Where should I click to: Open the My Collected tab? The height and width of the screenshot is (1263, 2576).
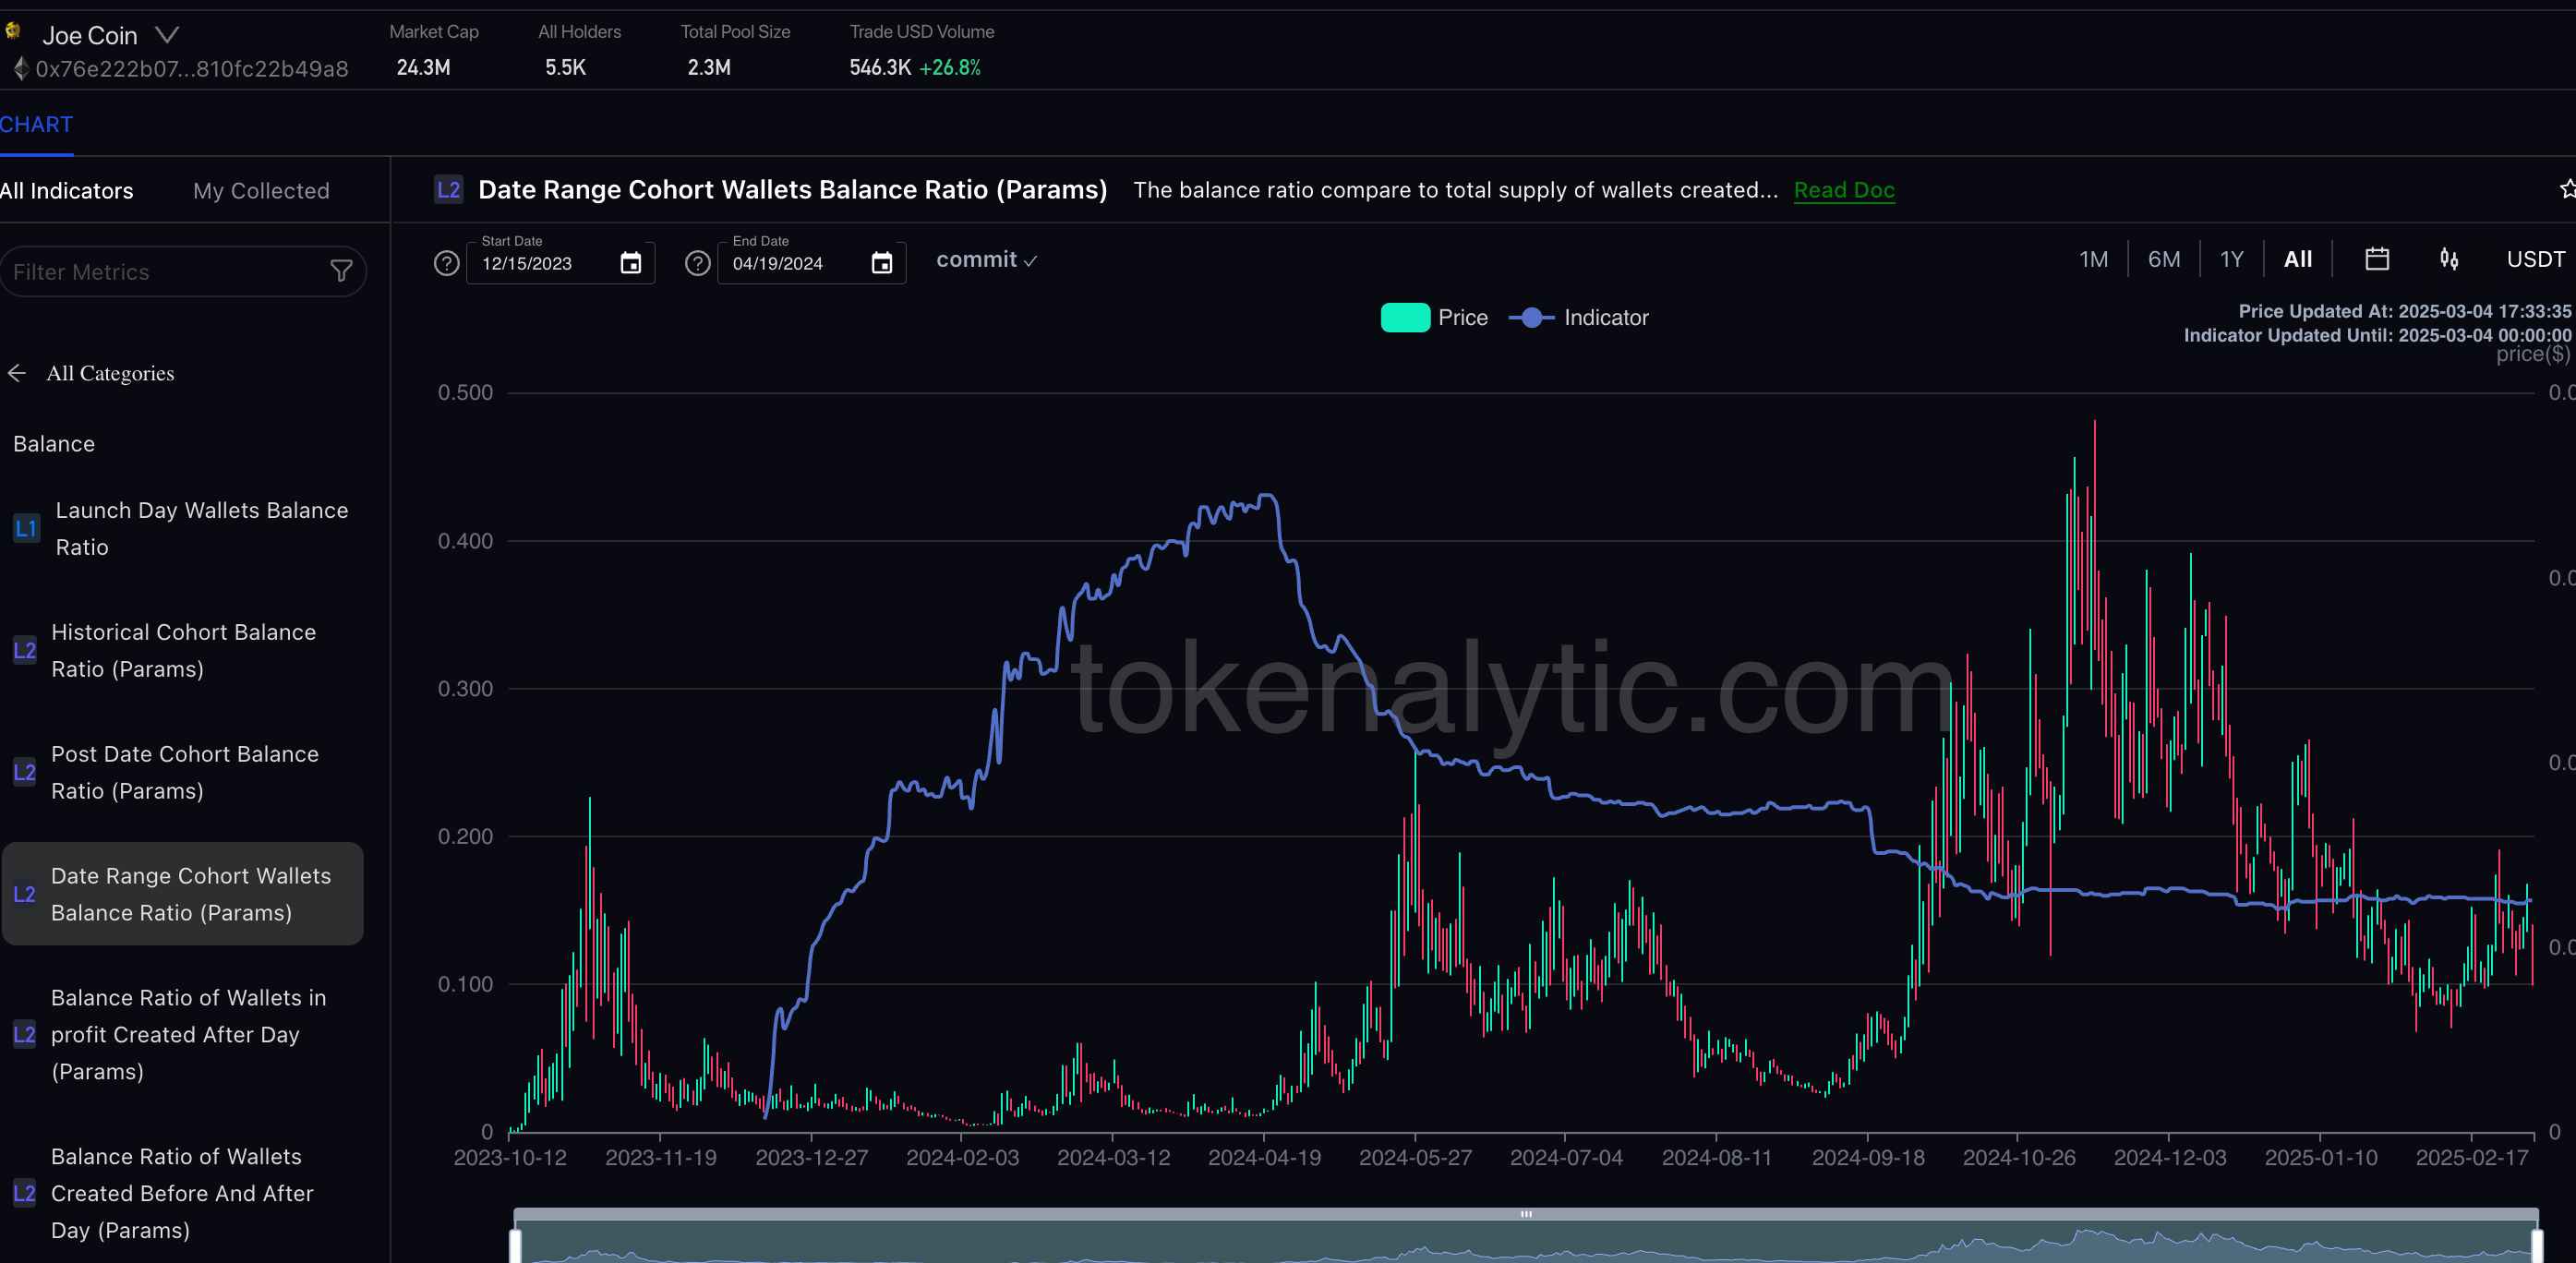coord(261,191)
